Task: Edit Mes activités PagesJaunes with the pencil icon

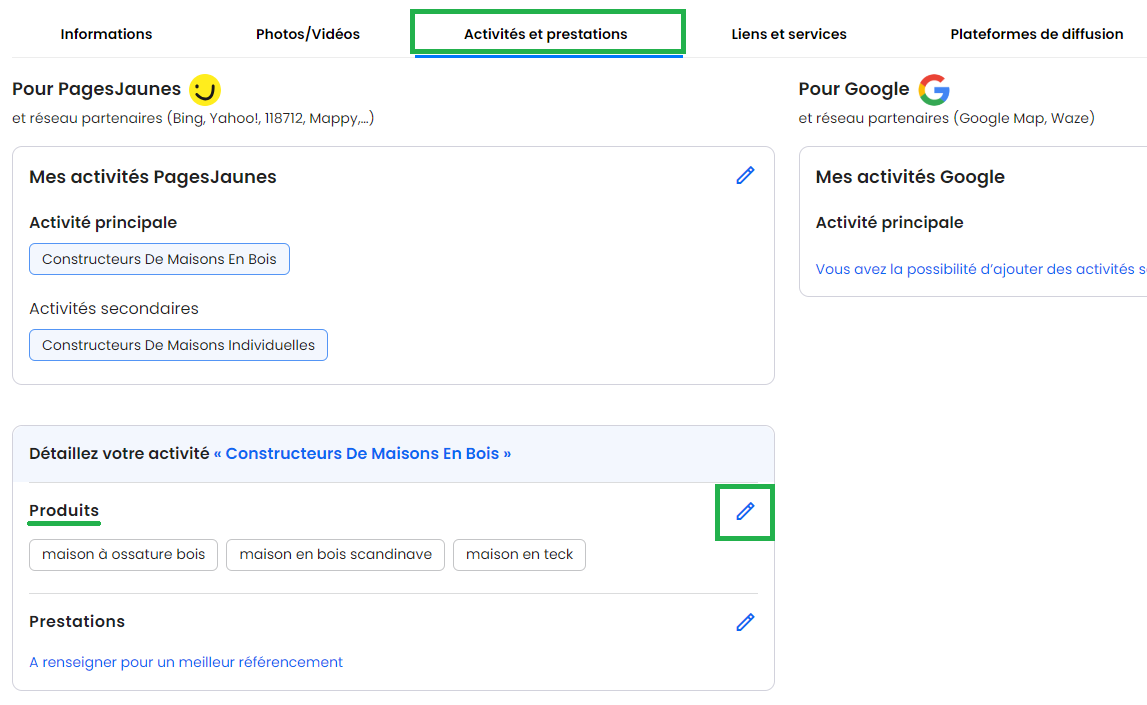Action: (x=745, y=176)
